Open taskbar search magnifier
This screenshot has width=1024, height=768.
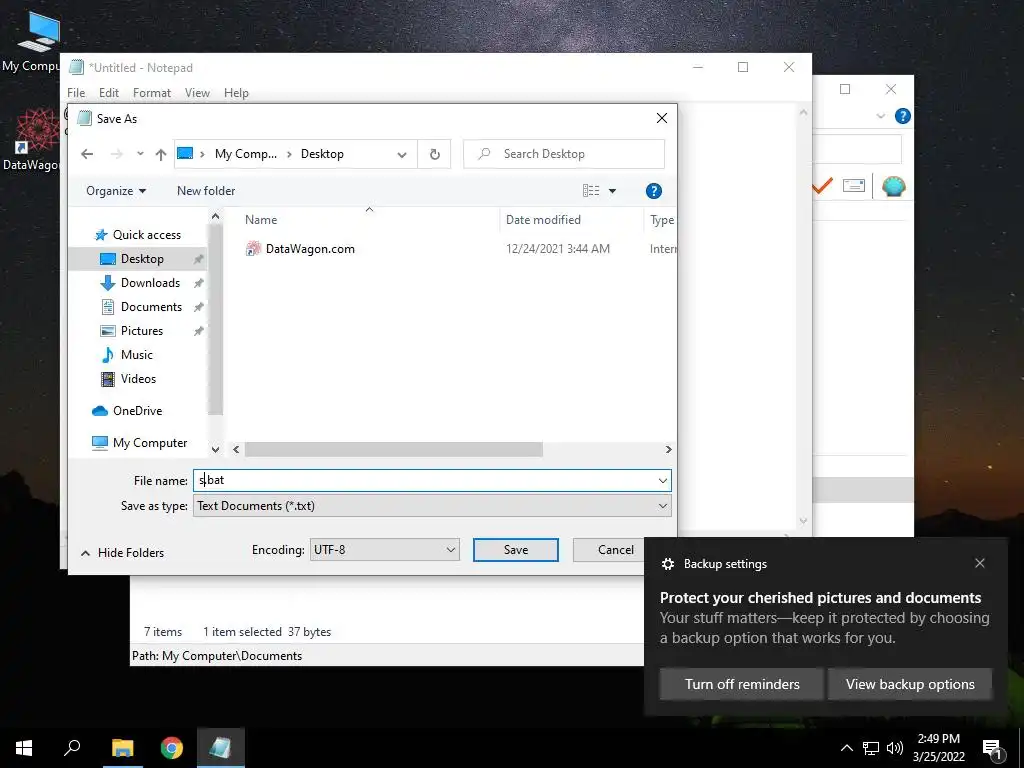[72, 748]
